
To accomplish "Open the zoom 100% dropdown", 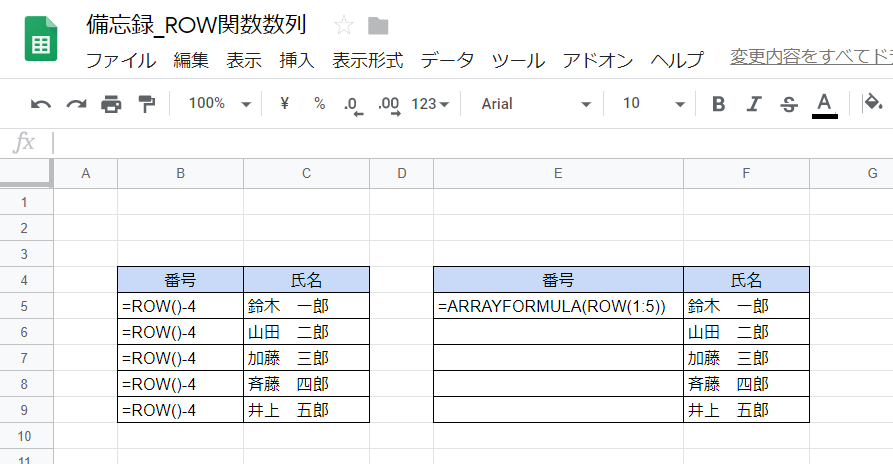I will [x=220, y=104].
